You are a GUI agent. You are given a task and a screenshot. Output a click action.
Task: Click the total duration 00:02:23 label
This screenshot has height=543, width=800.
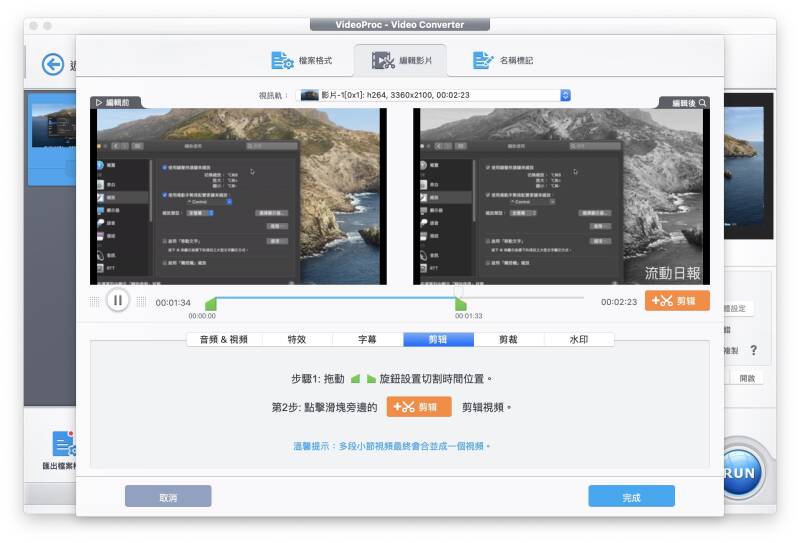[x=619, y=302]
